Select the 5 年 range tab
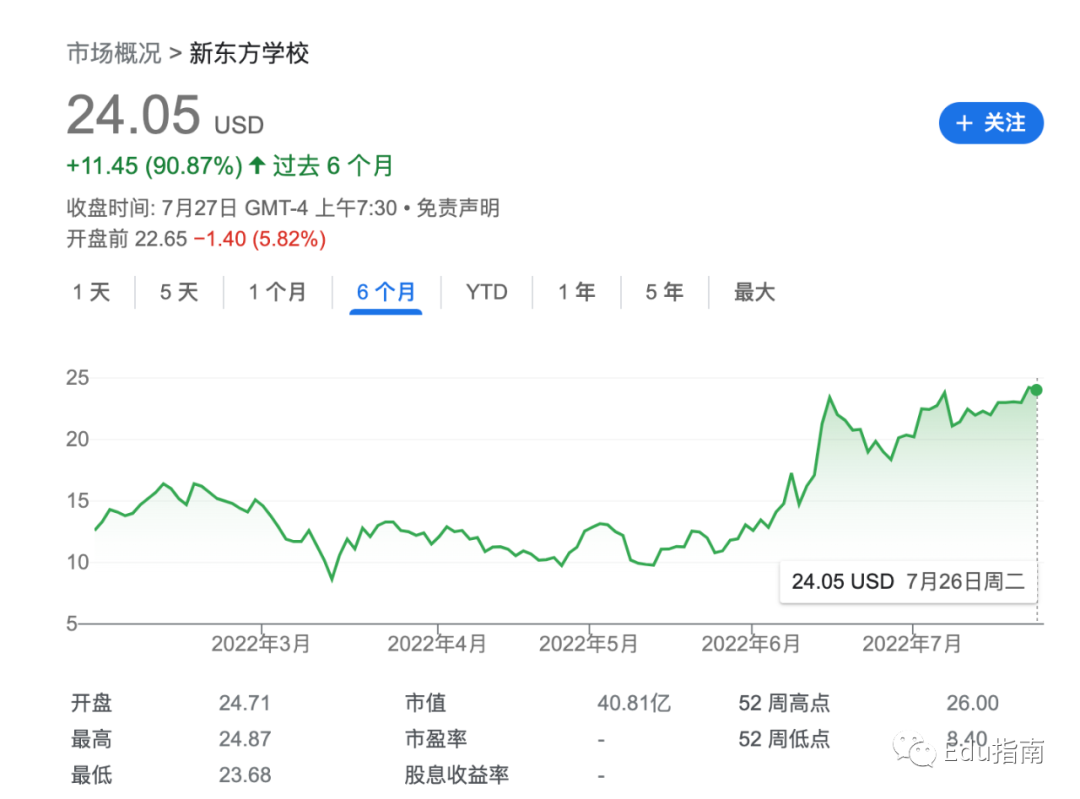This screenshot has height=799, width=1080. coord(664,292)
